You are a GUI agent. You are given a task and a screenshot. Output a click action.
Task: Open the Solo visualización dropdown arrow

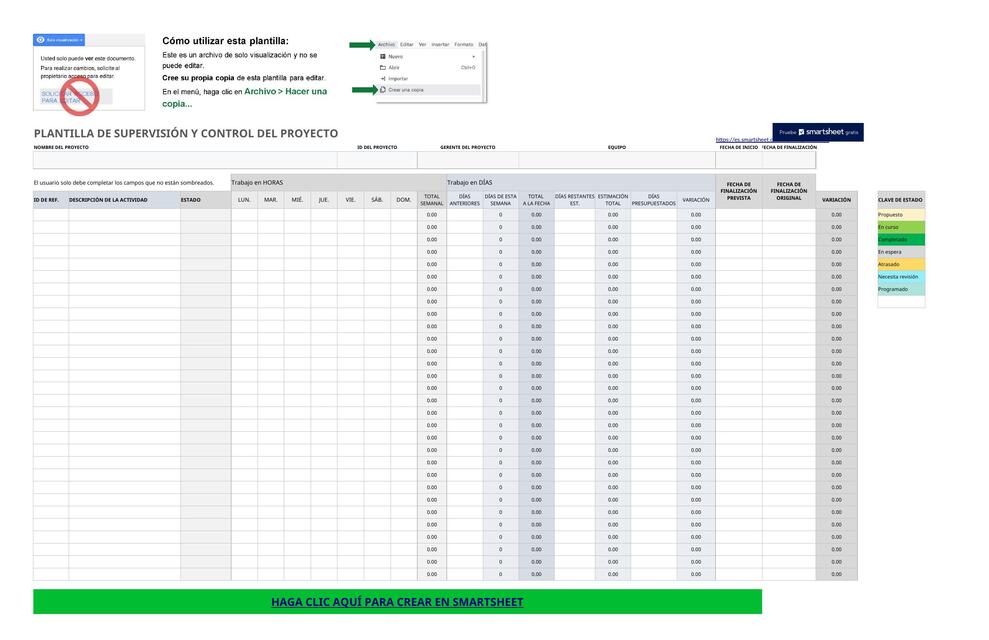pos(81,40)
